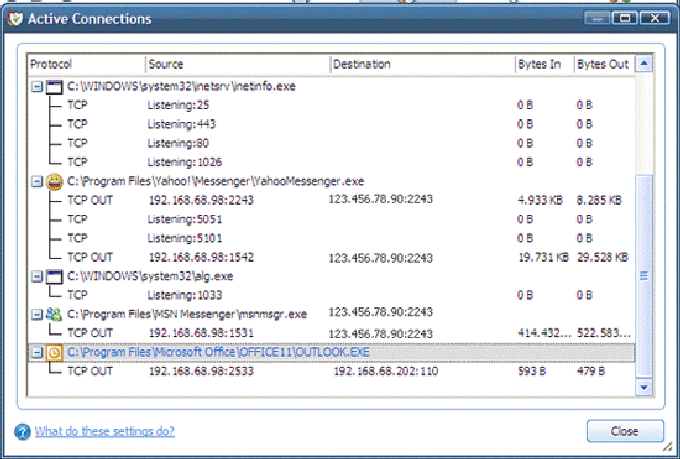Click the alg.exe application window icon
This screenshot has width=680, height=459.
pyautogui.click(x=54, y=276)
